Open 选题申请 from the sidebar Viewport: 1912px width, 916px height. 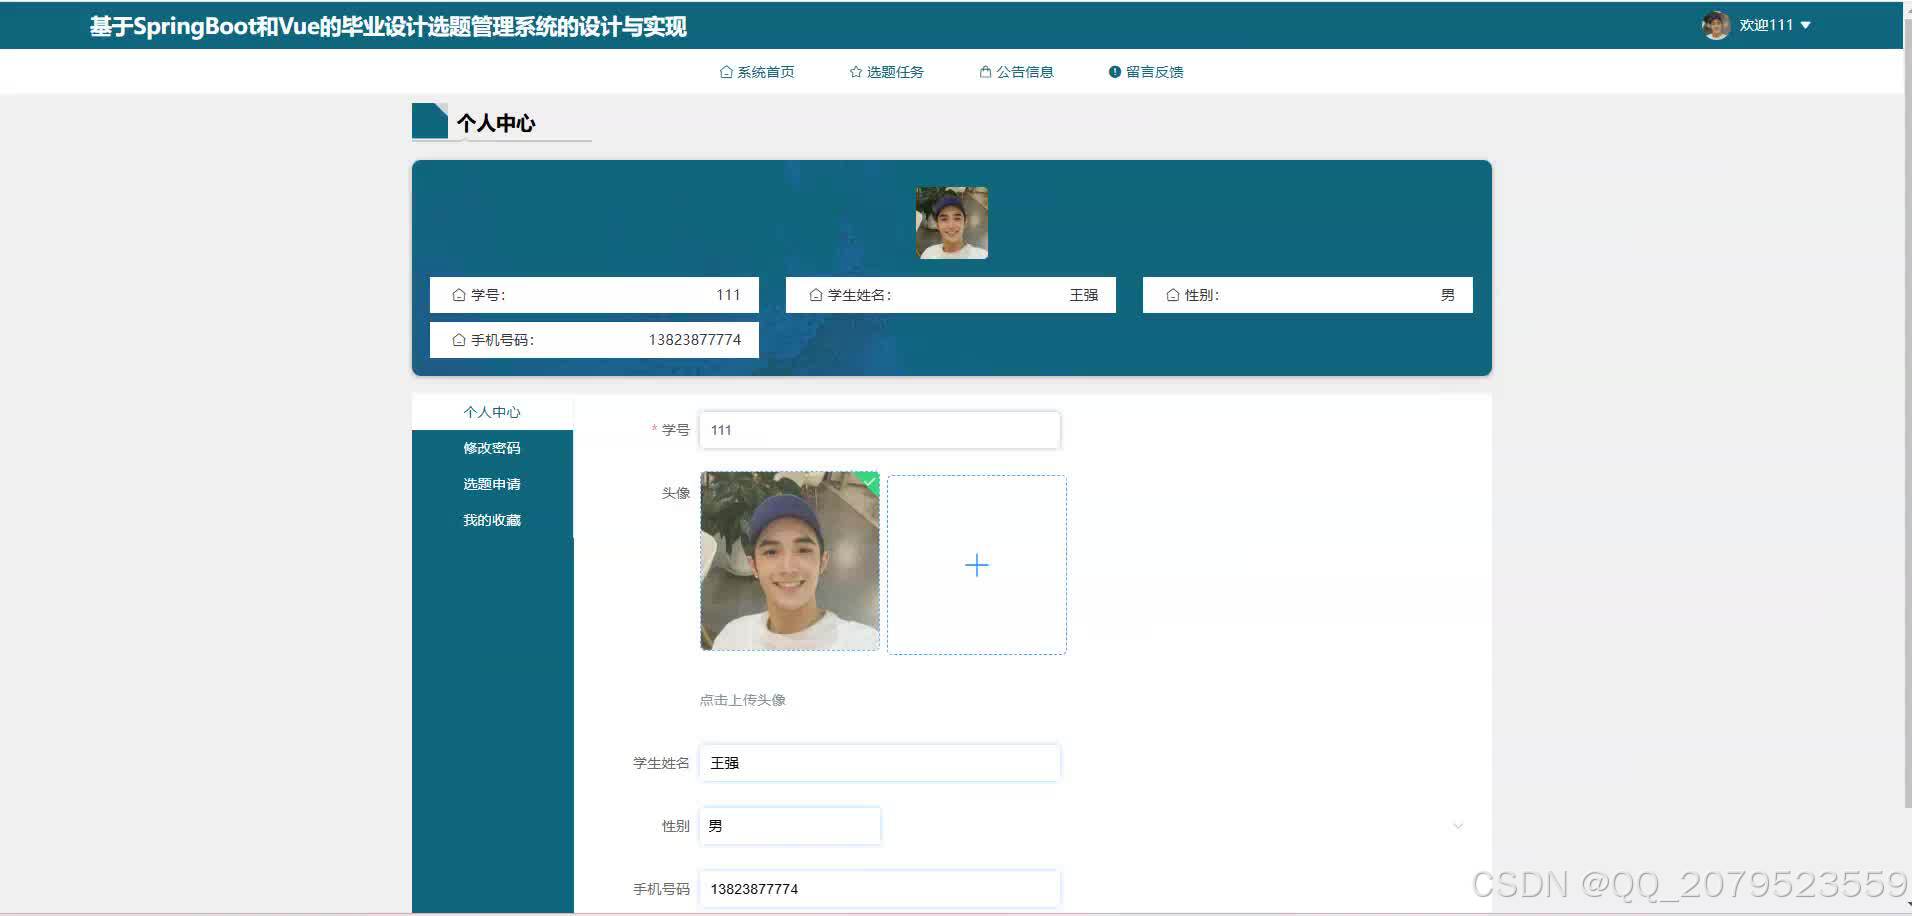[492, 483]
